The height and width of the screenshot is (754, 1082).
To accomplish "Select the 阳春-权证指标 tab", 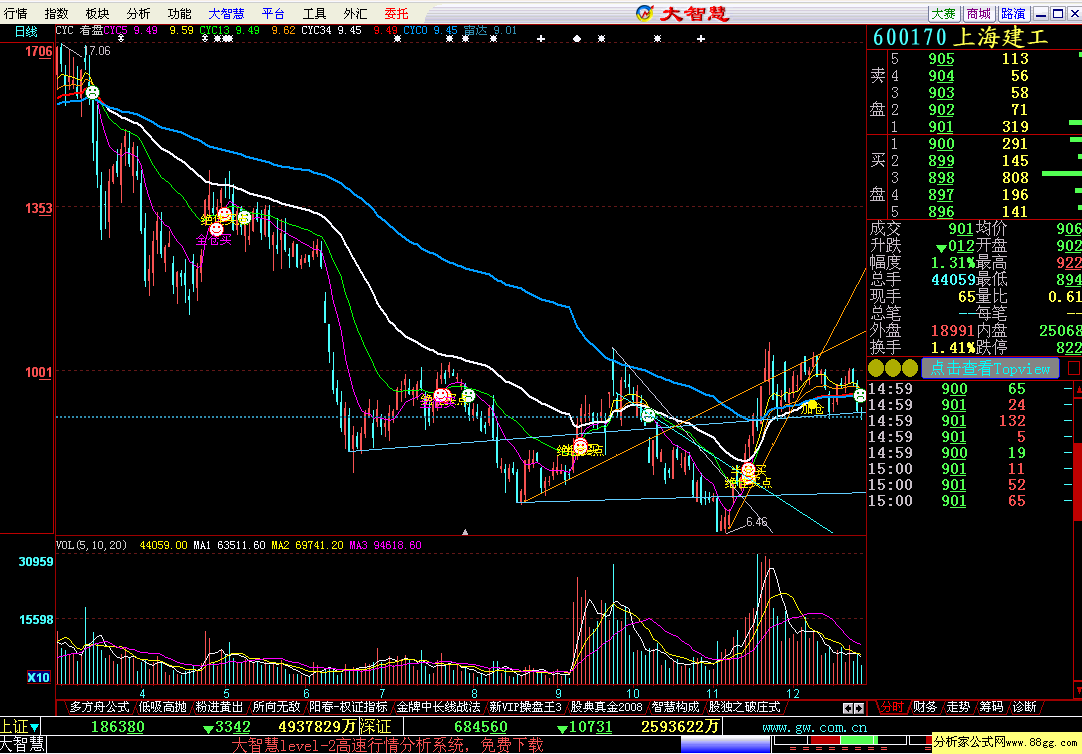I will (x=348, y=707).
